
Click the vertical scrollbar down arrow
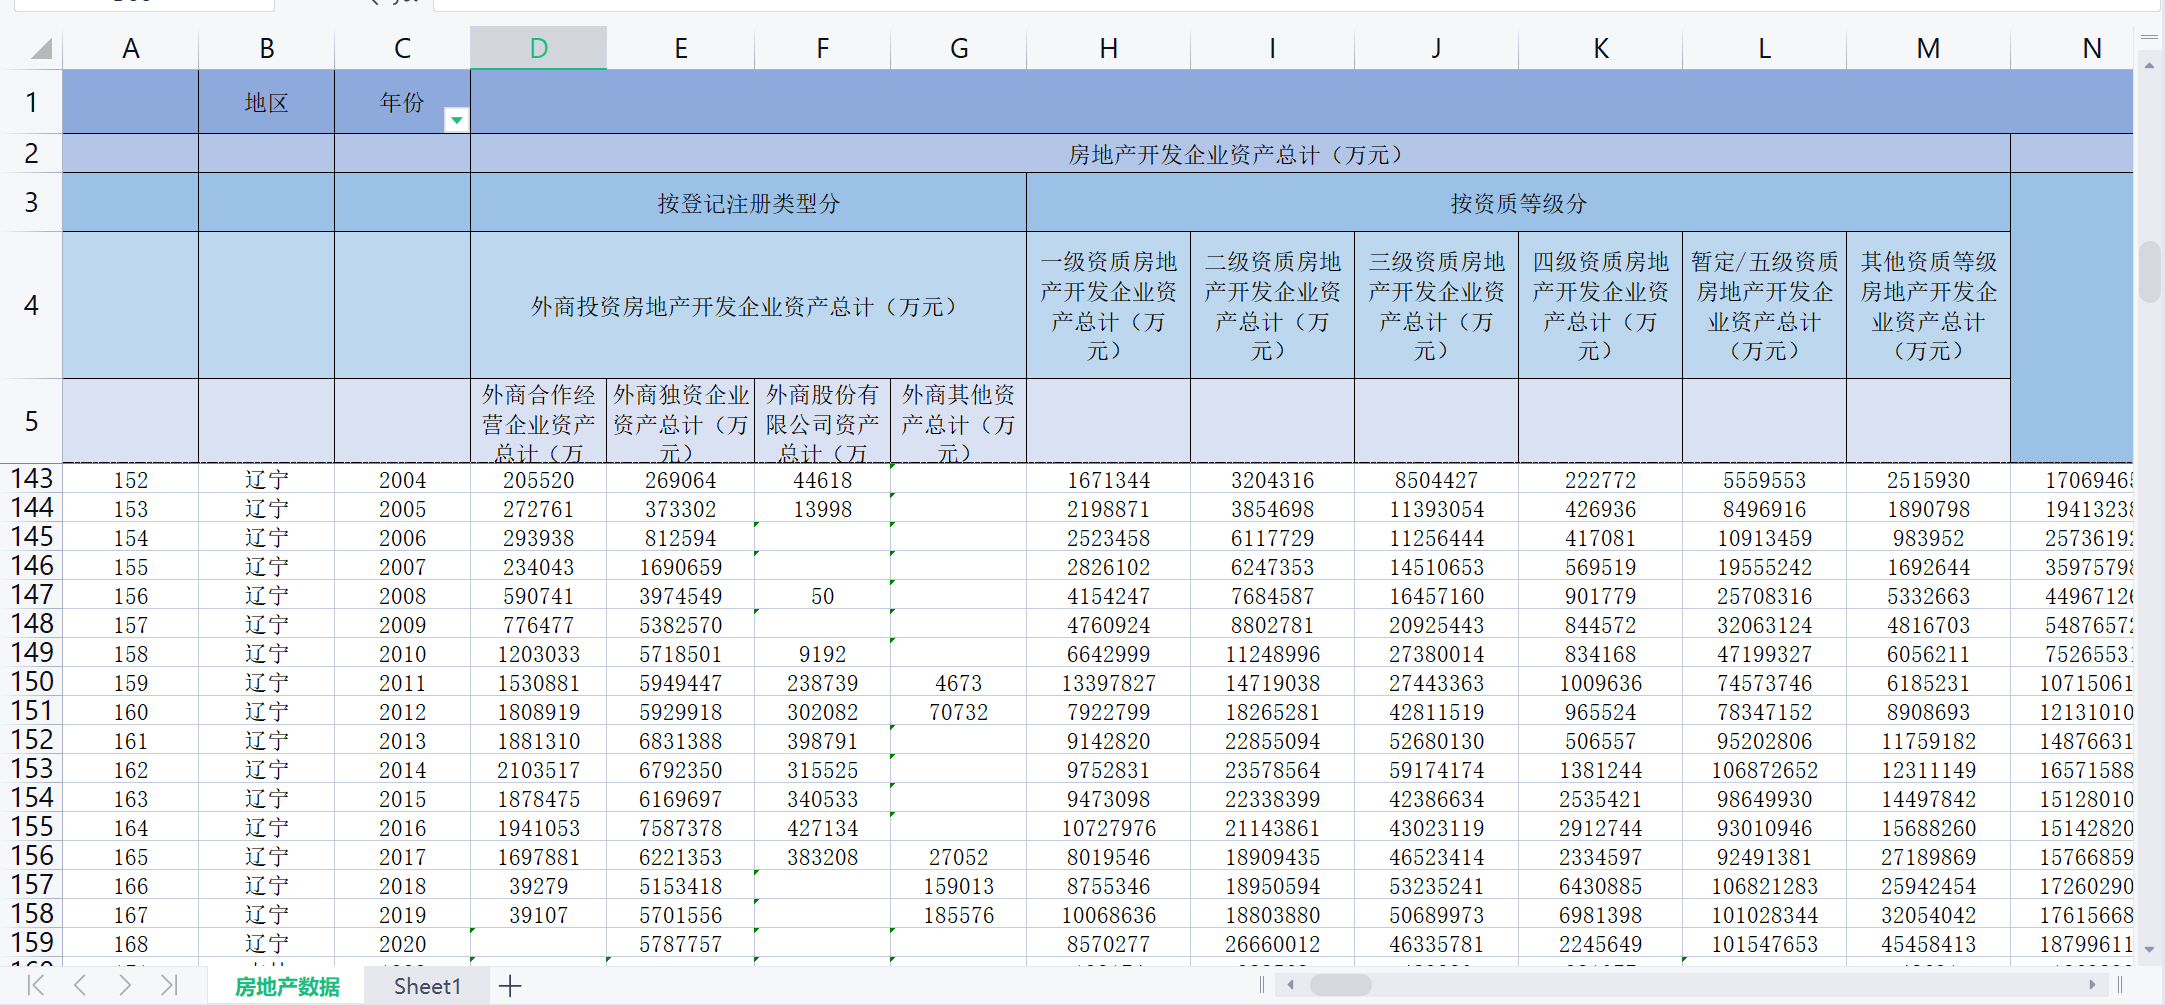(2149, 950)
